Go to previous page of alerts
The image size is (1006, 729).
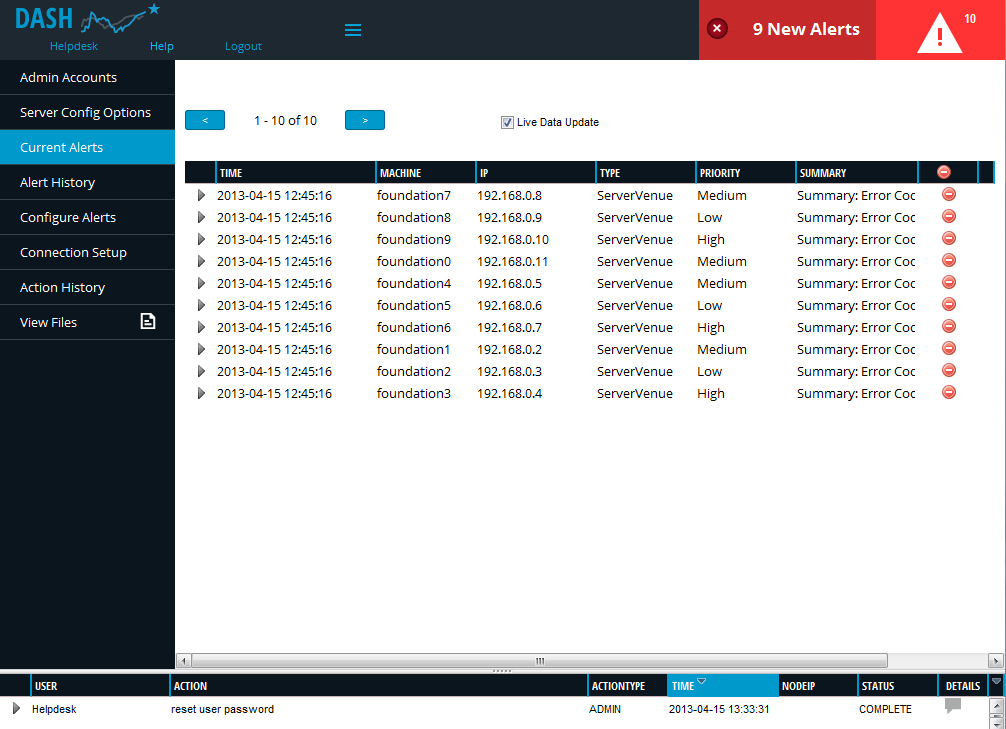(205, 120)
